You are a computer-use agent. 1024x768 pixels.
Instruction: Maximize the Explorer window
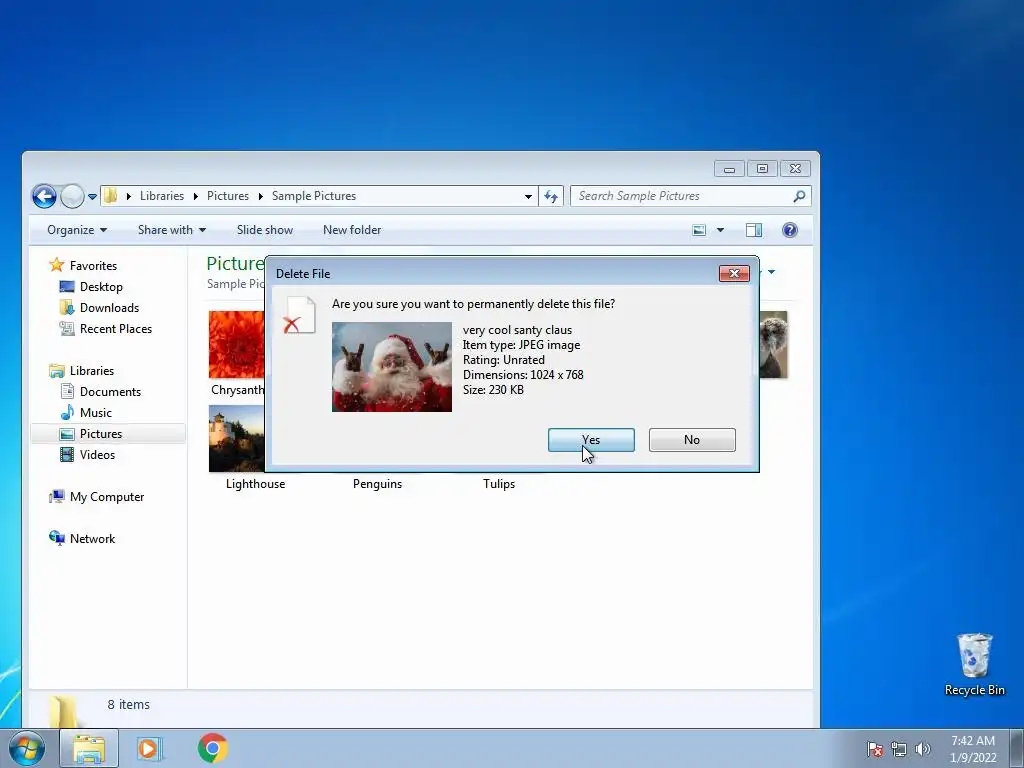pos(761,168)
